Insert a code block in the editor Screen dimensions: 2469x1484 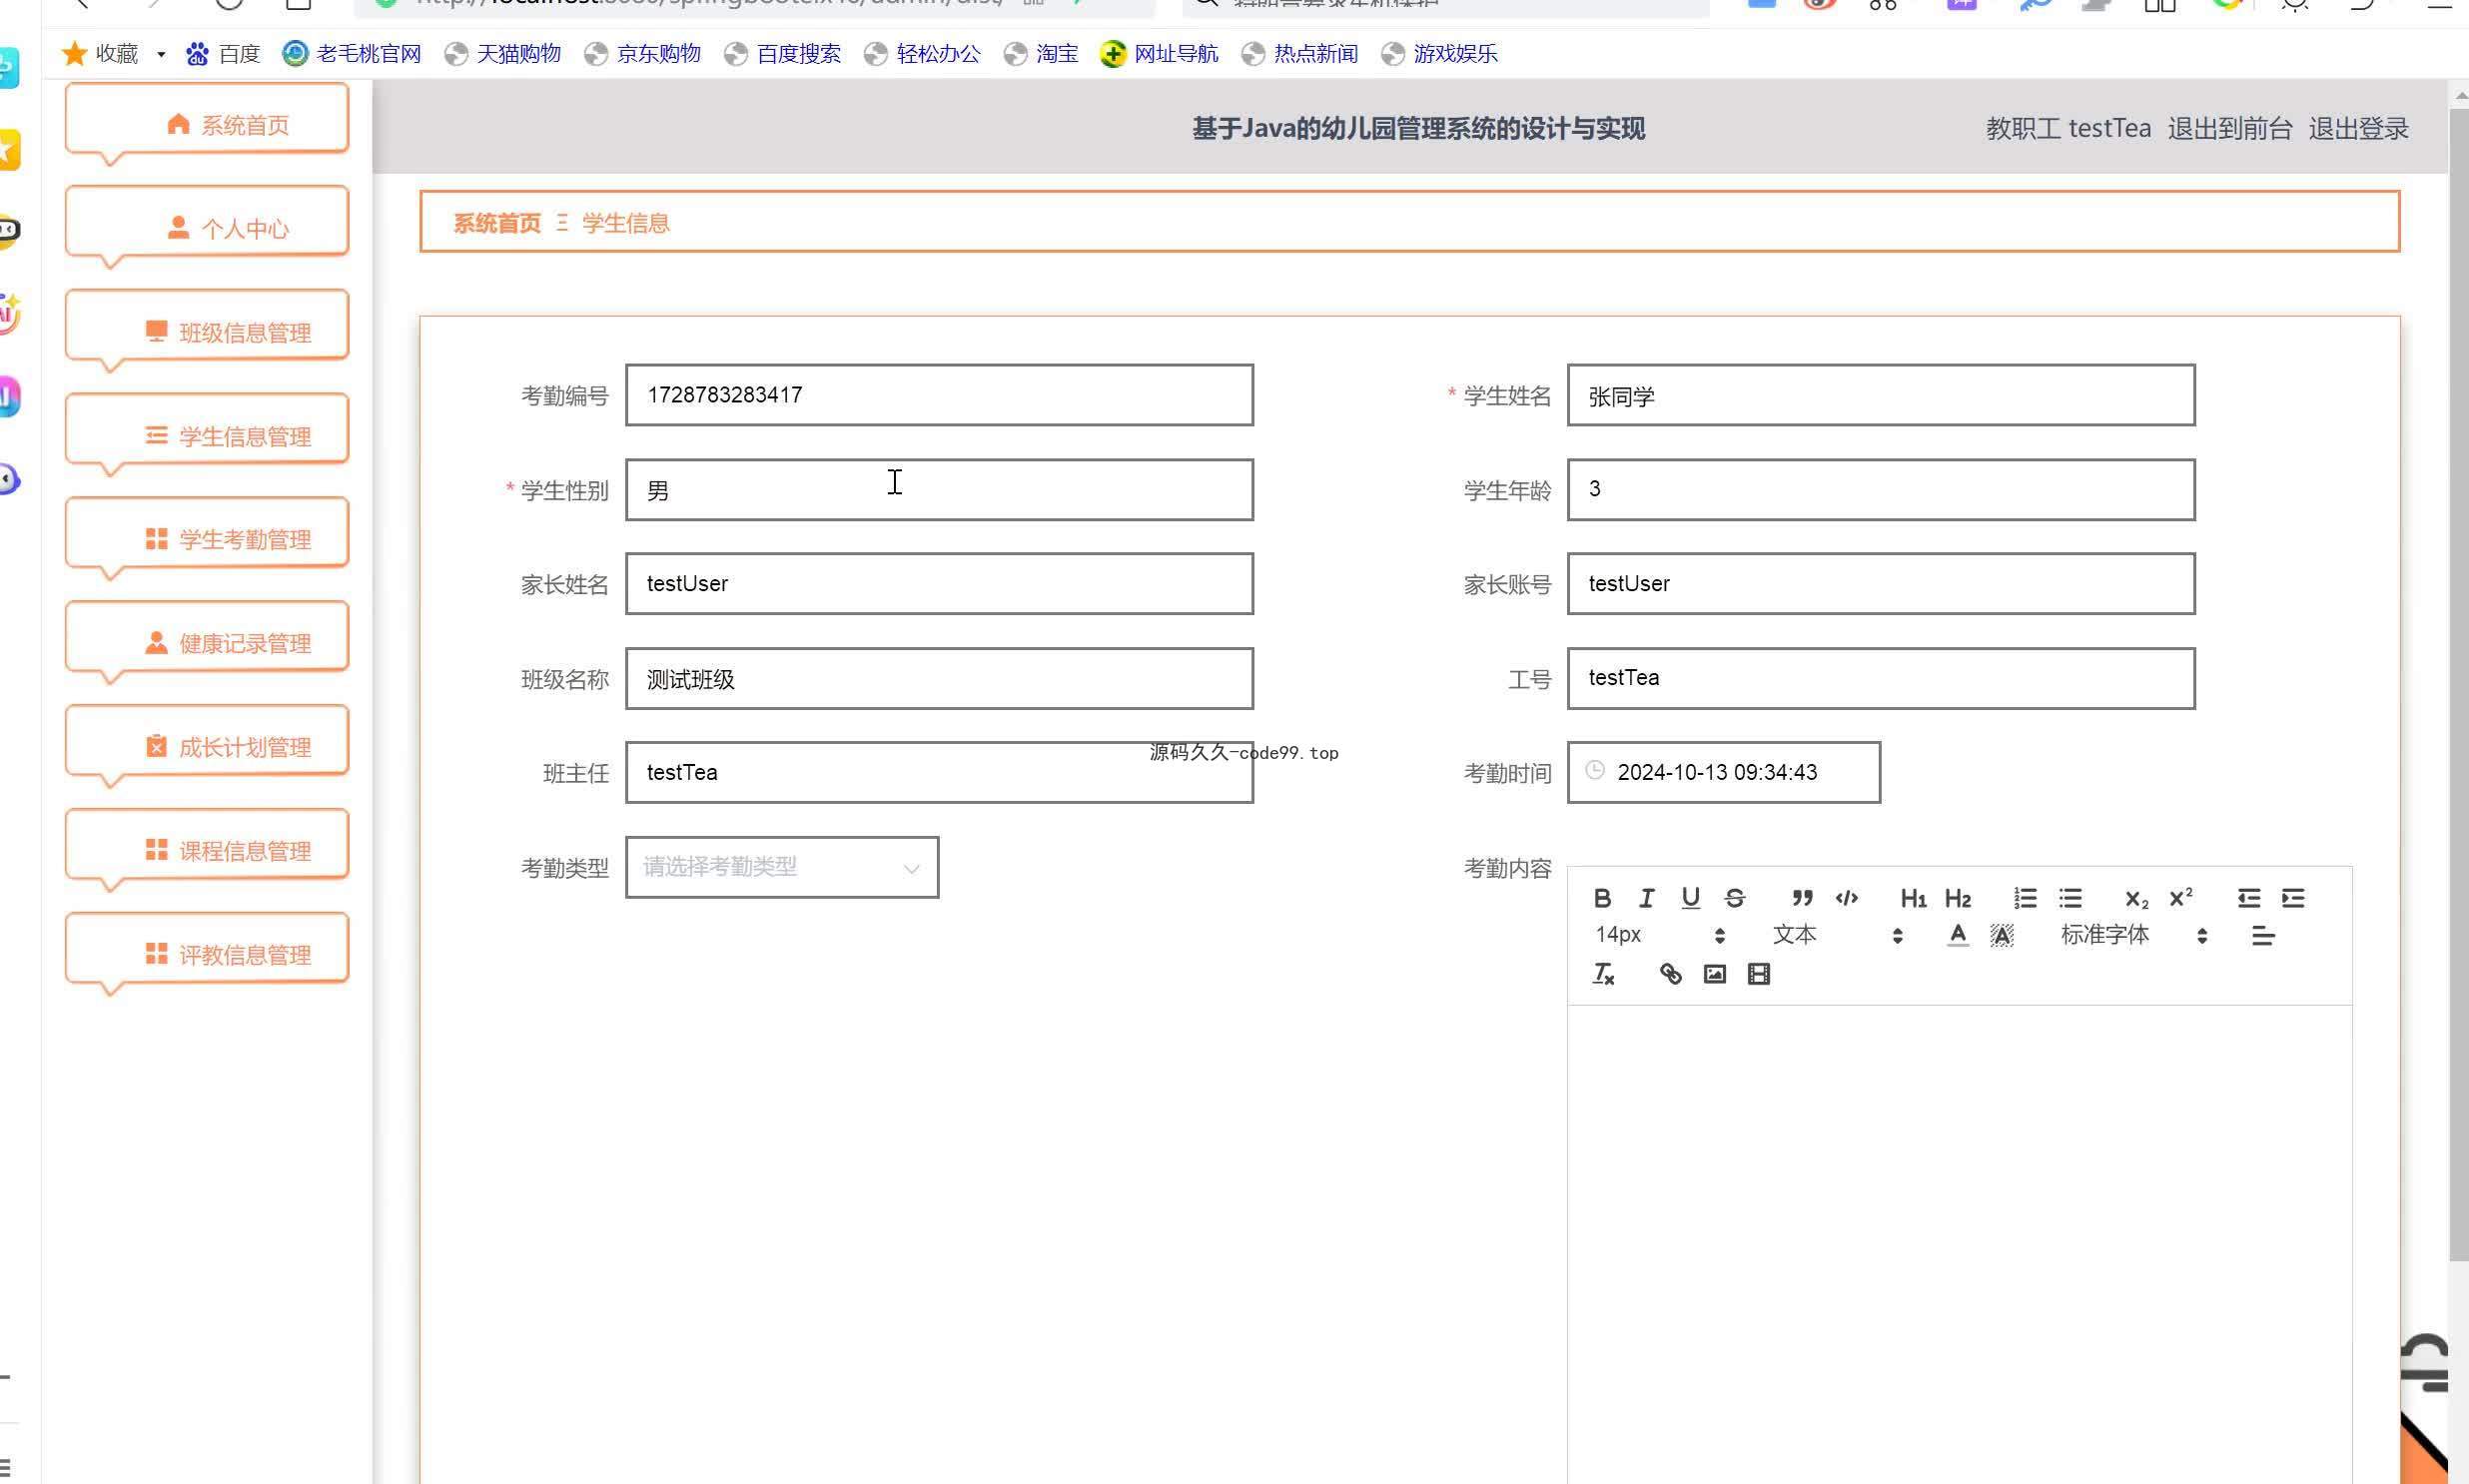1847,898
